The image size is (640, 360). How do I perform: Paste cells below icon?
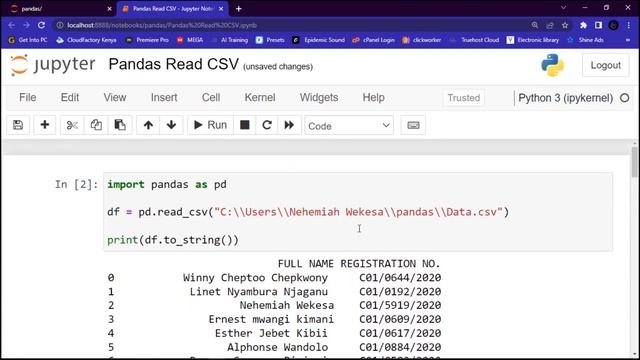(120, 125)
